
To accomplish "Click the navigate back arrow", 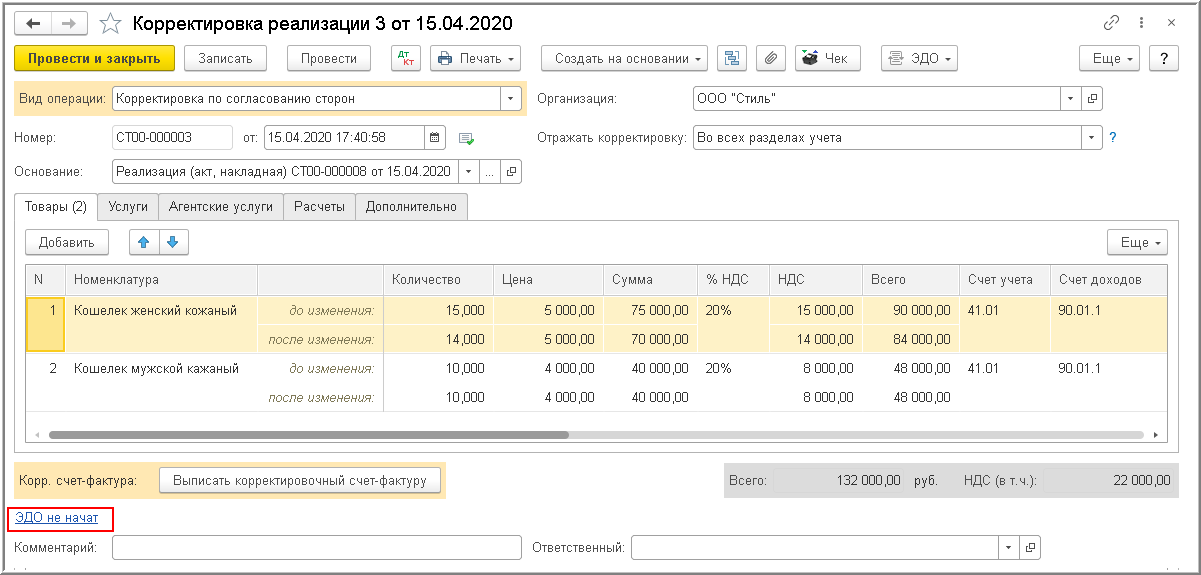I will (33, 23).
